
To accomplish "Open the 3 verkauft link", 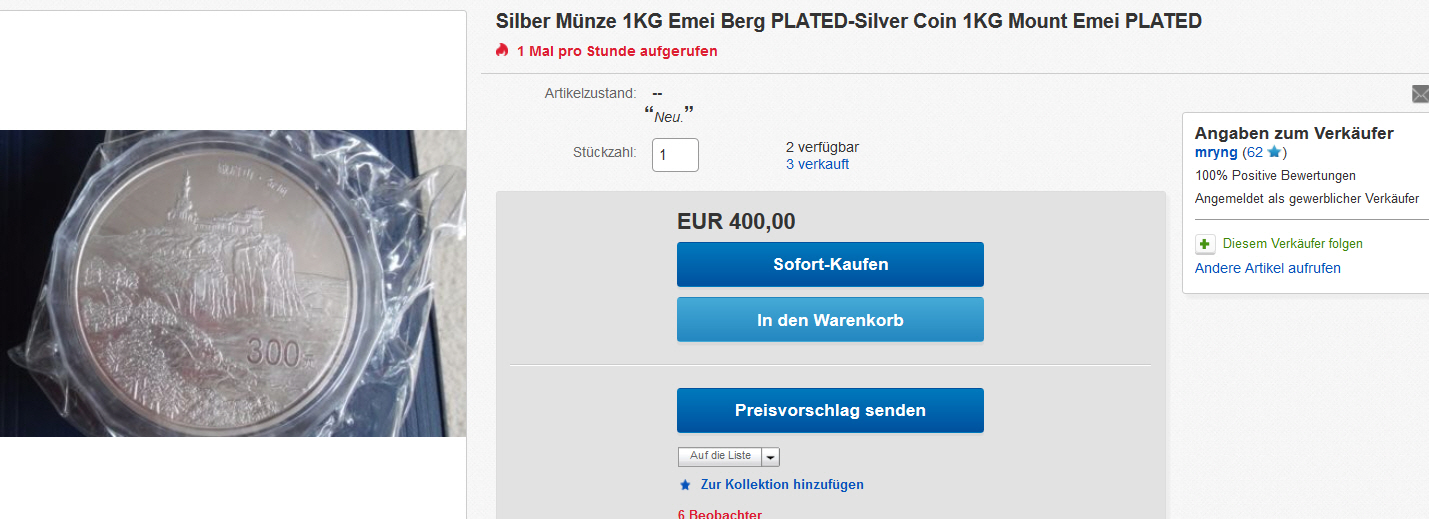I will coord(817,164).
